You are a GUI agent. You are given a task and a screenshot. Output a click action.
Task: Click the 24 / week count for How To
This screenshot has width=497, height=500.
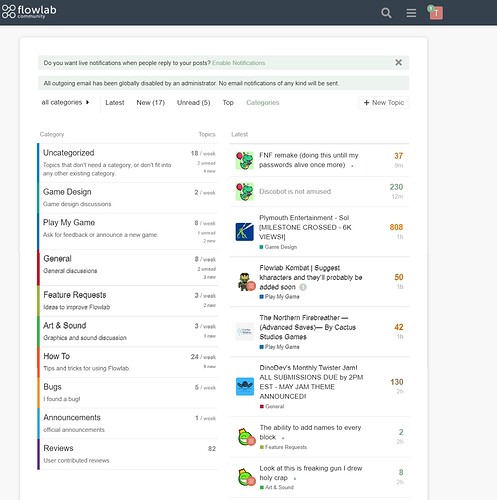pos(203,357)
